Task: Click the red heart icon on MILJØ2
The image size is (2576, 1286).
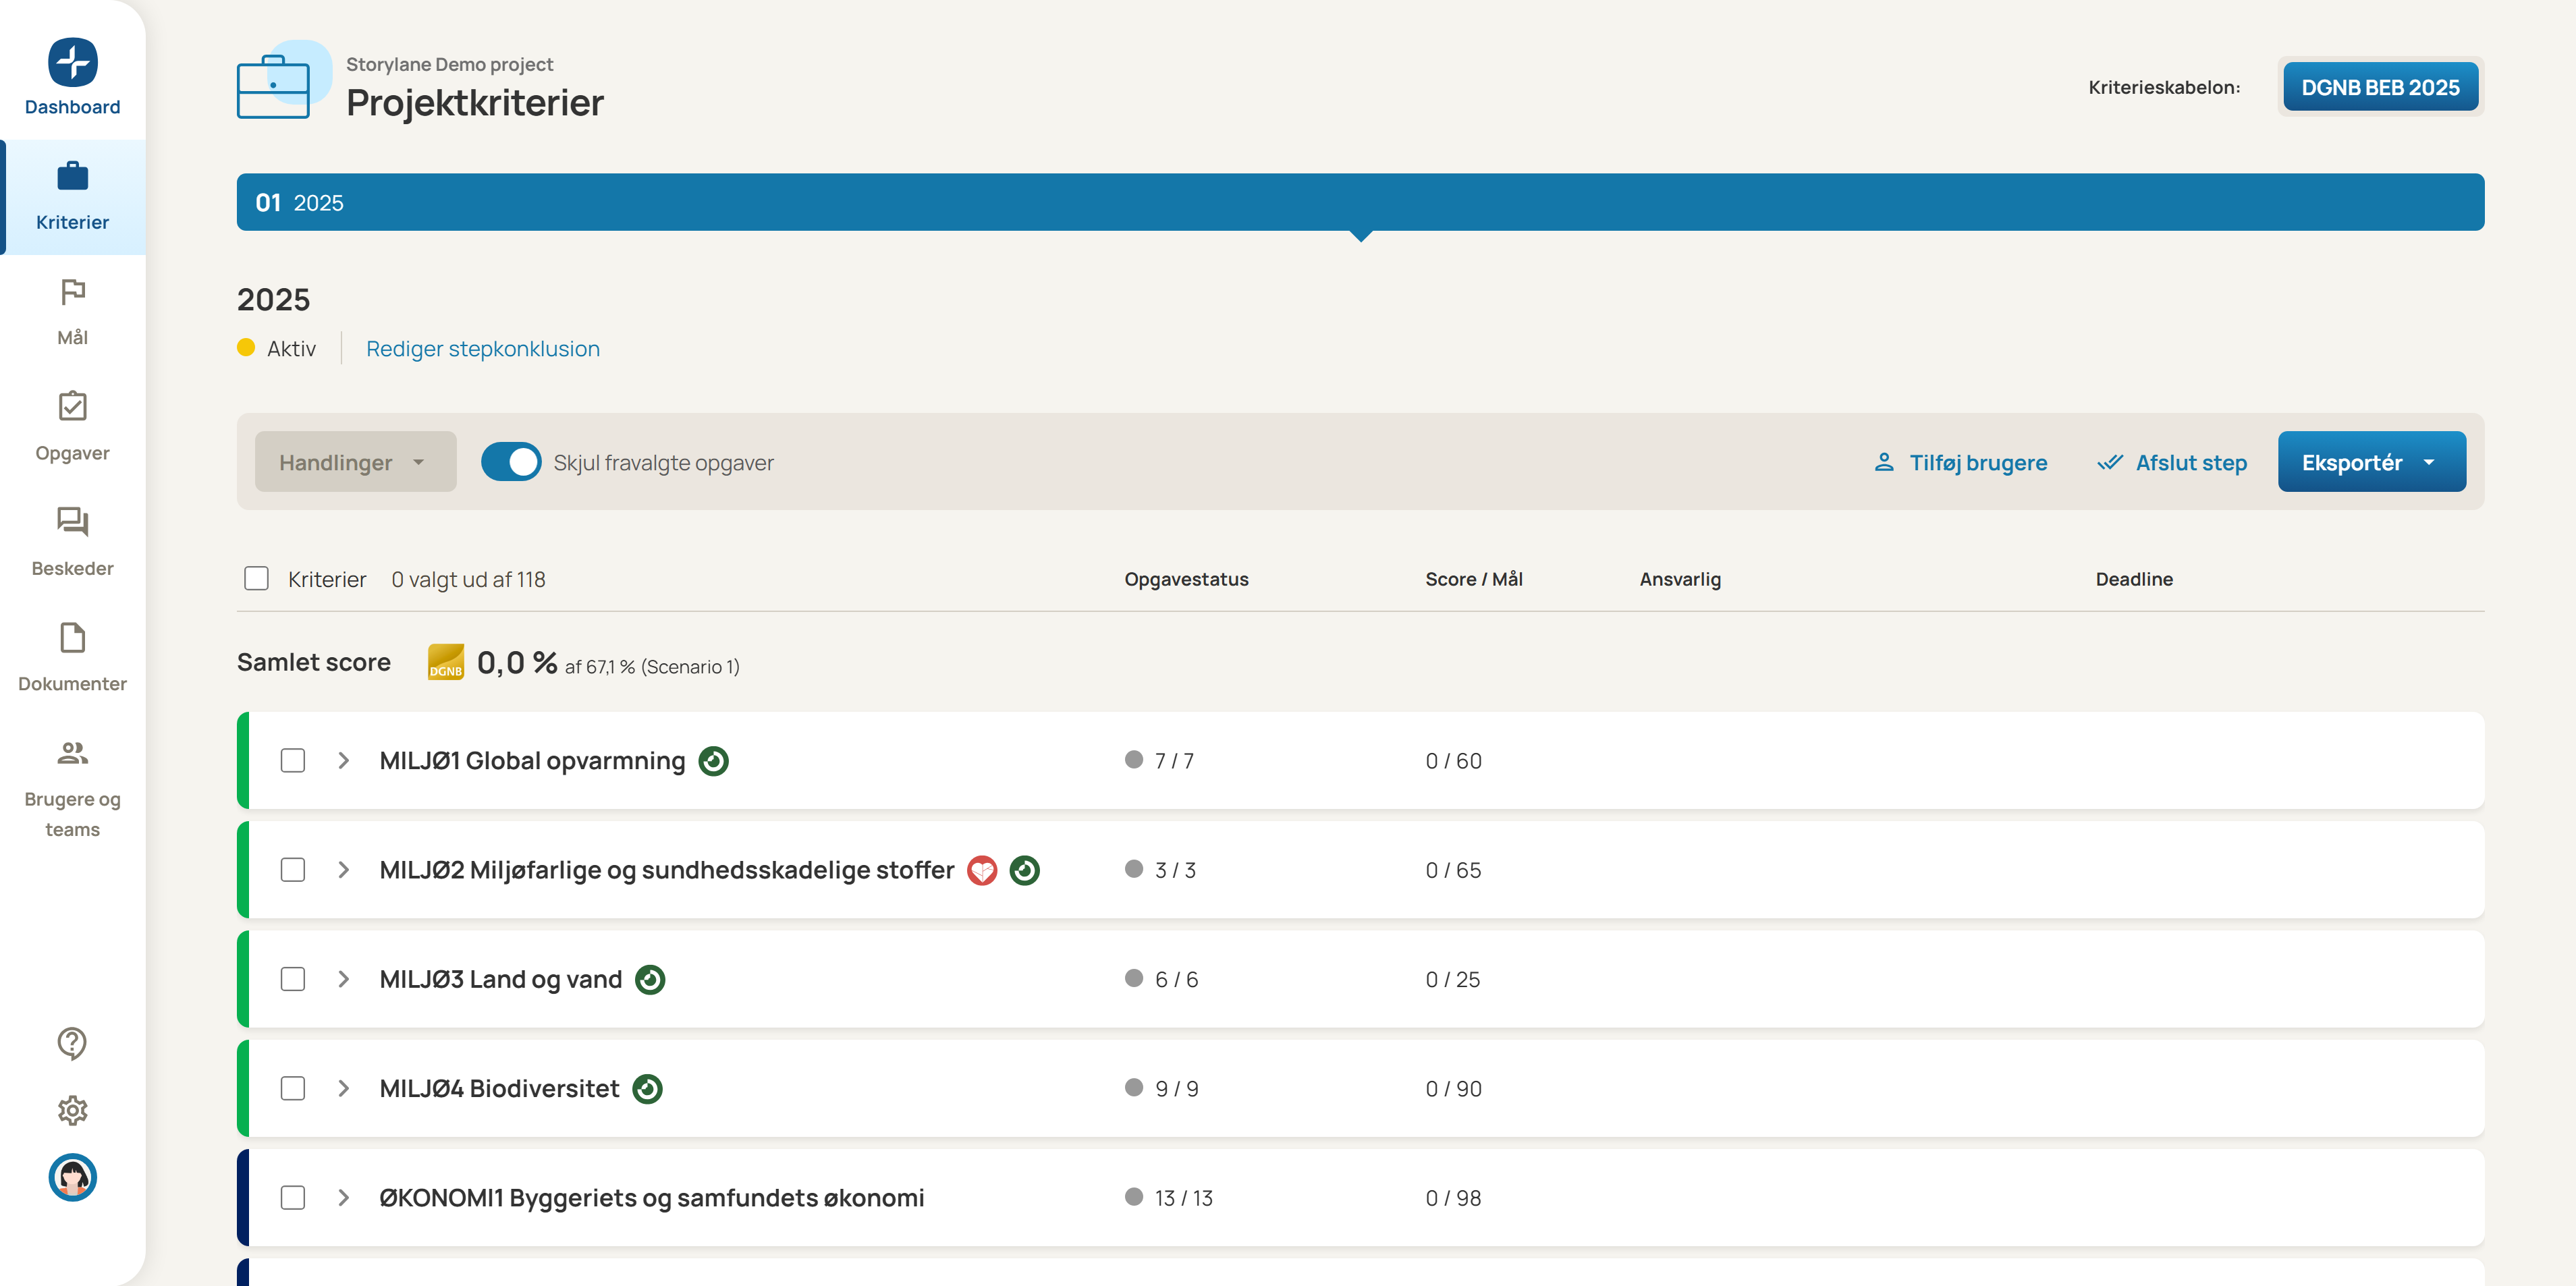Action: pos(982,870)
